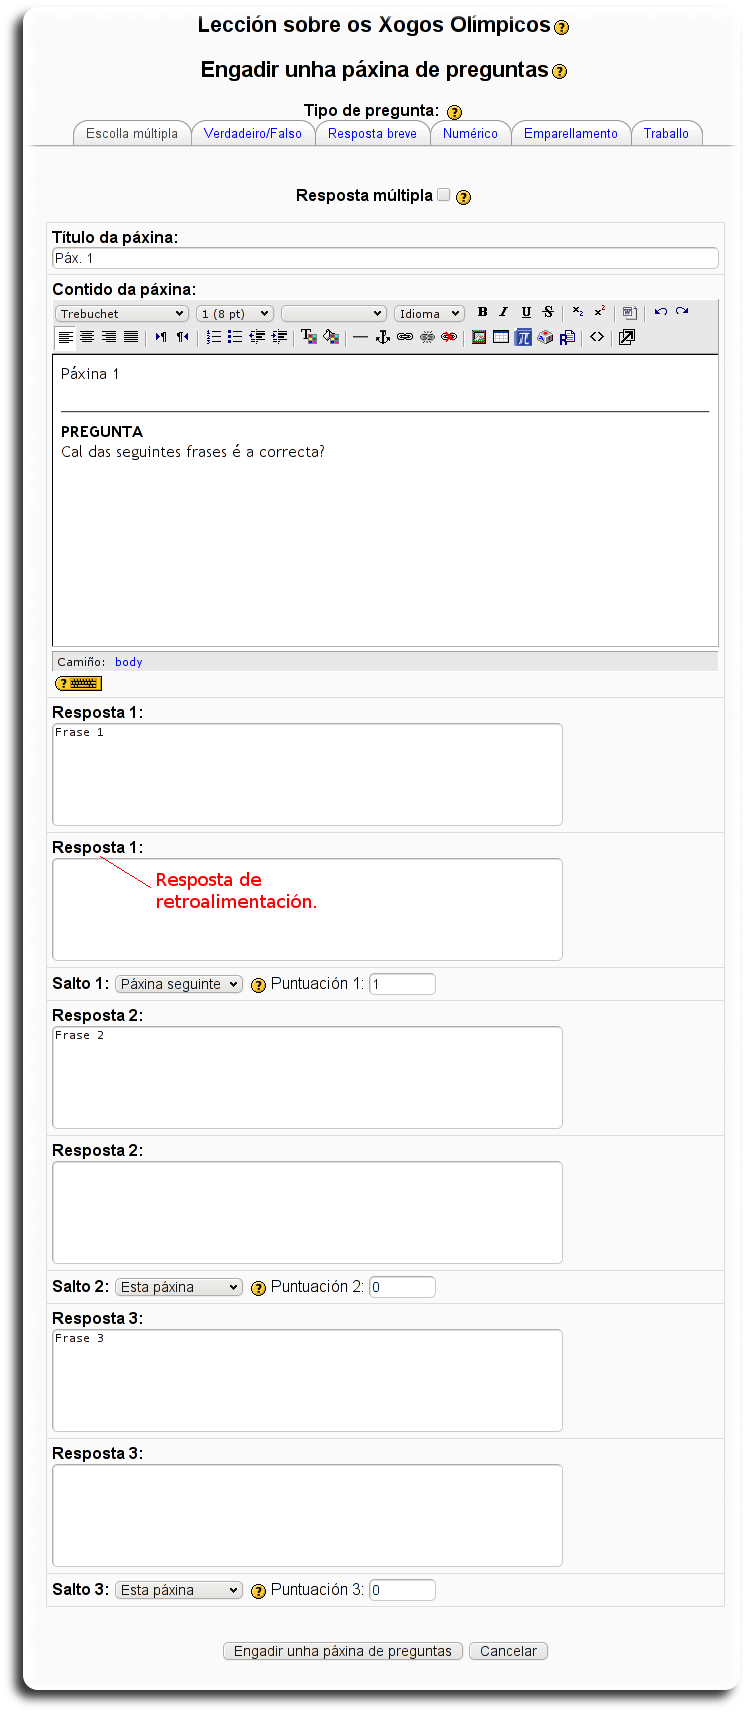Click the Engadir unha páxina de preguntas button
This screenshot has width=747, height=1713.
point(342,1651)
